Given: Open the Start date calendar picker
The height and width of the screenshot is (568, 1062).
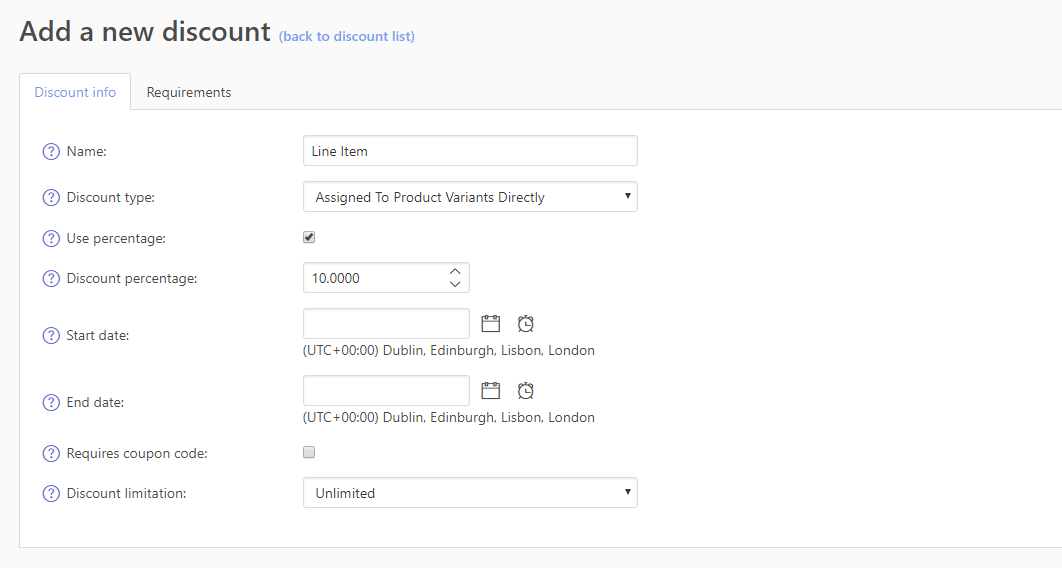Looking at the screenshot, I should (x=490, y=323).
